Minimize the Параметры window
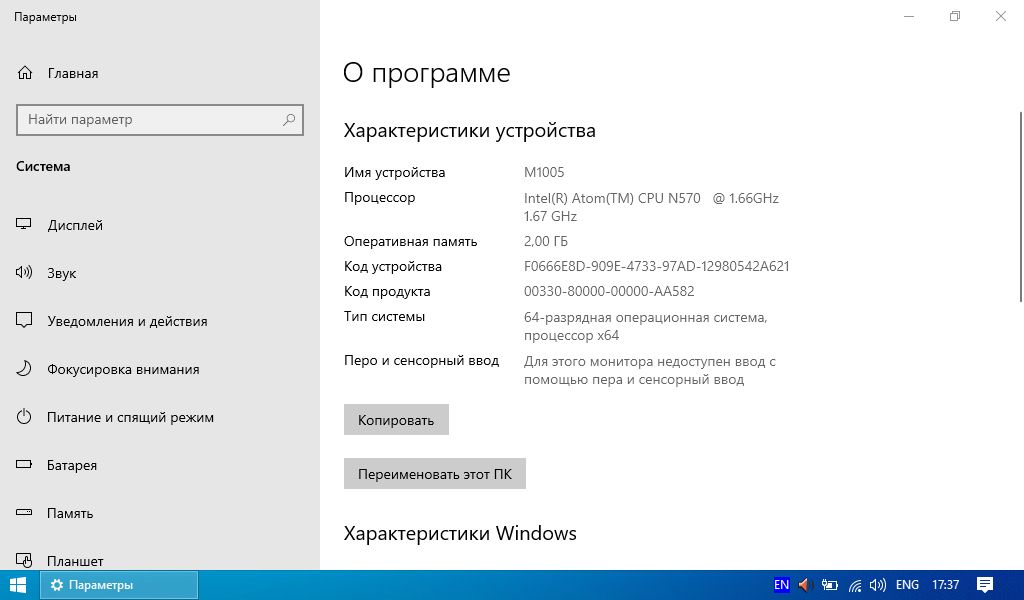1024x600 pixels. coord(908,16)
